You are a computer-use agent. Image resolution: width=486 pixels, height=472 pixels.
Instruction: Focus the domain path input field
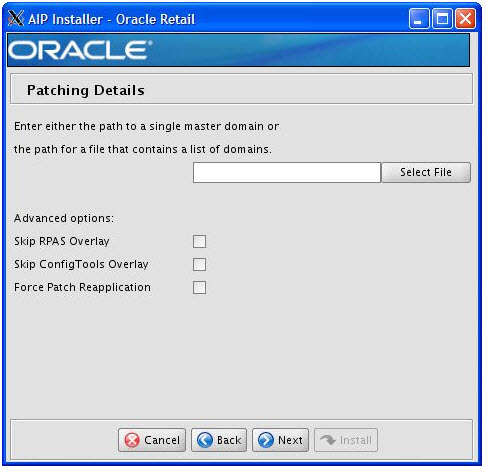287,172
